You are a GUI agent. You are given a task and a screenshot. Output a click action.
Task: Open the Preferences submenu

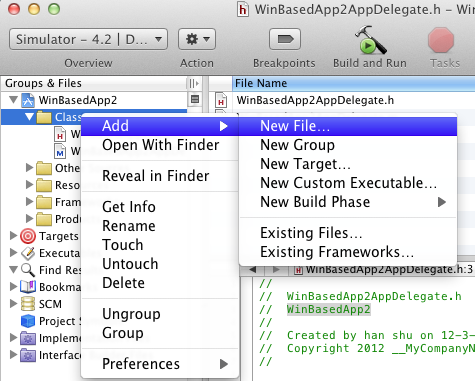tap(160, 364)
